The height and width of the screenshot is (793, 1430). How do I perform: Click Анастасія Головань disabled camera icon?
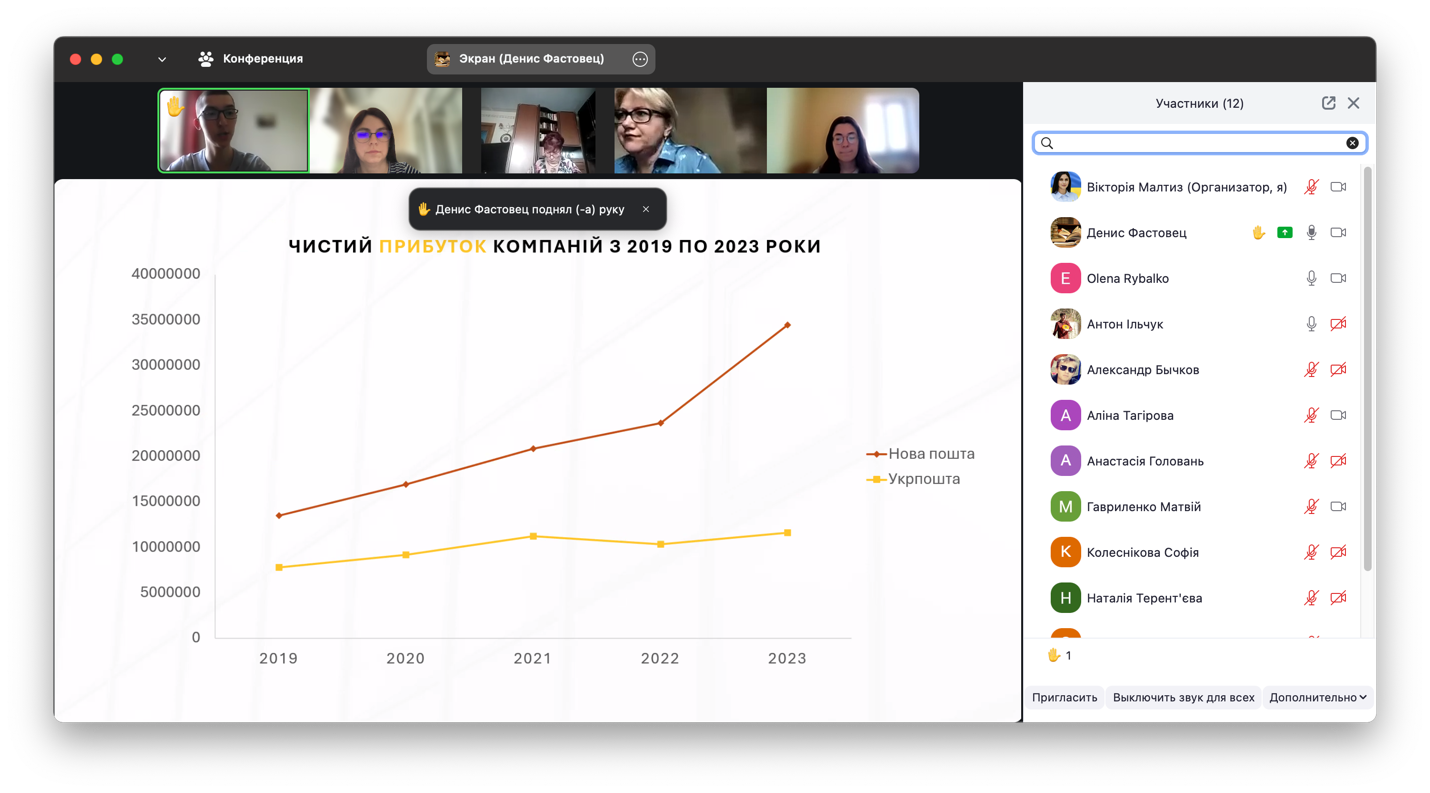(1338, 461)
